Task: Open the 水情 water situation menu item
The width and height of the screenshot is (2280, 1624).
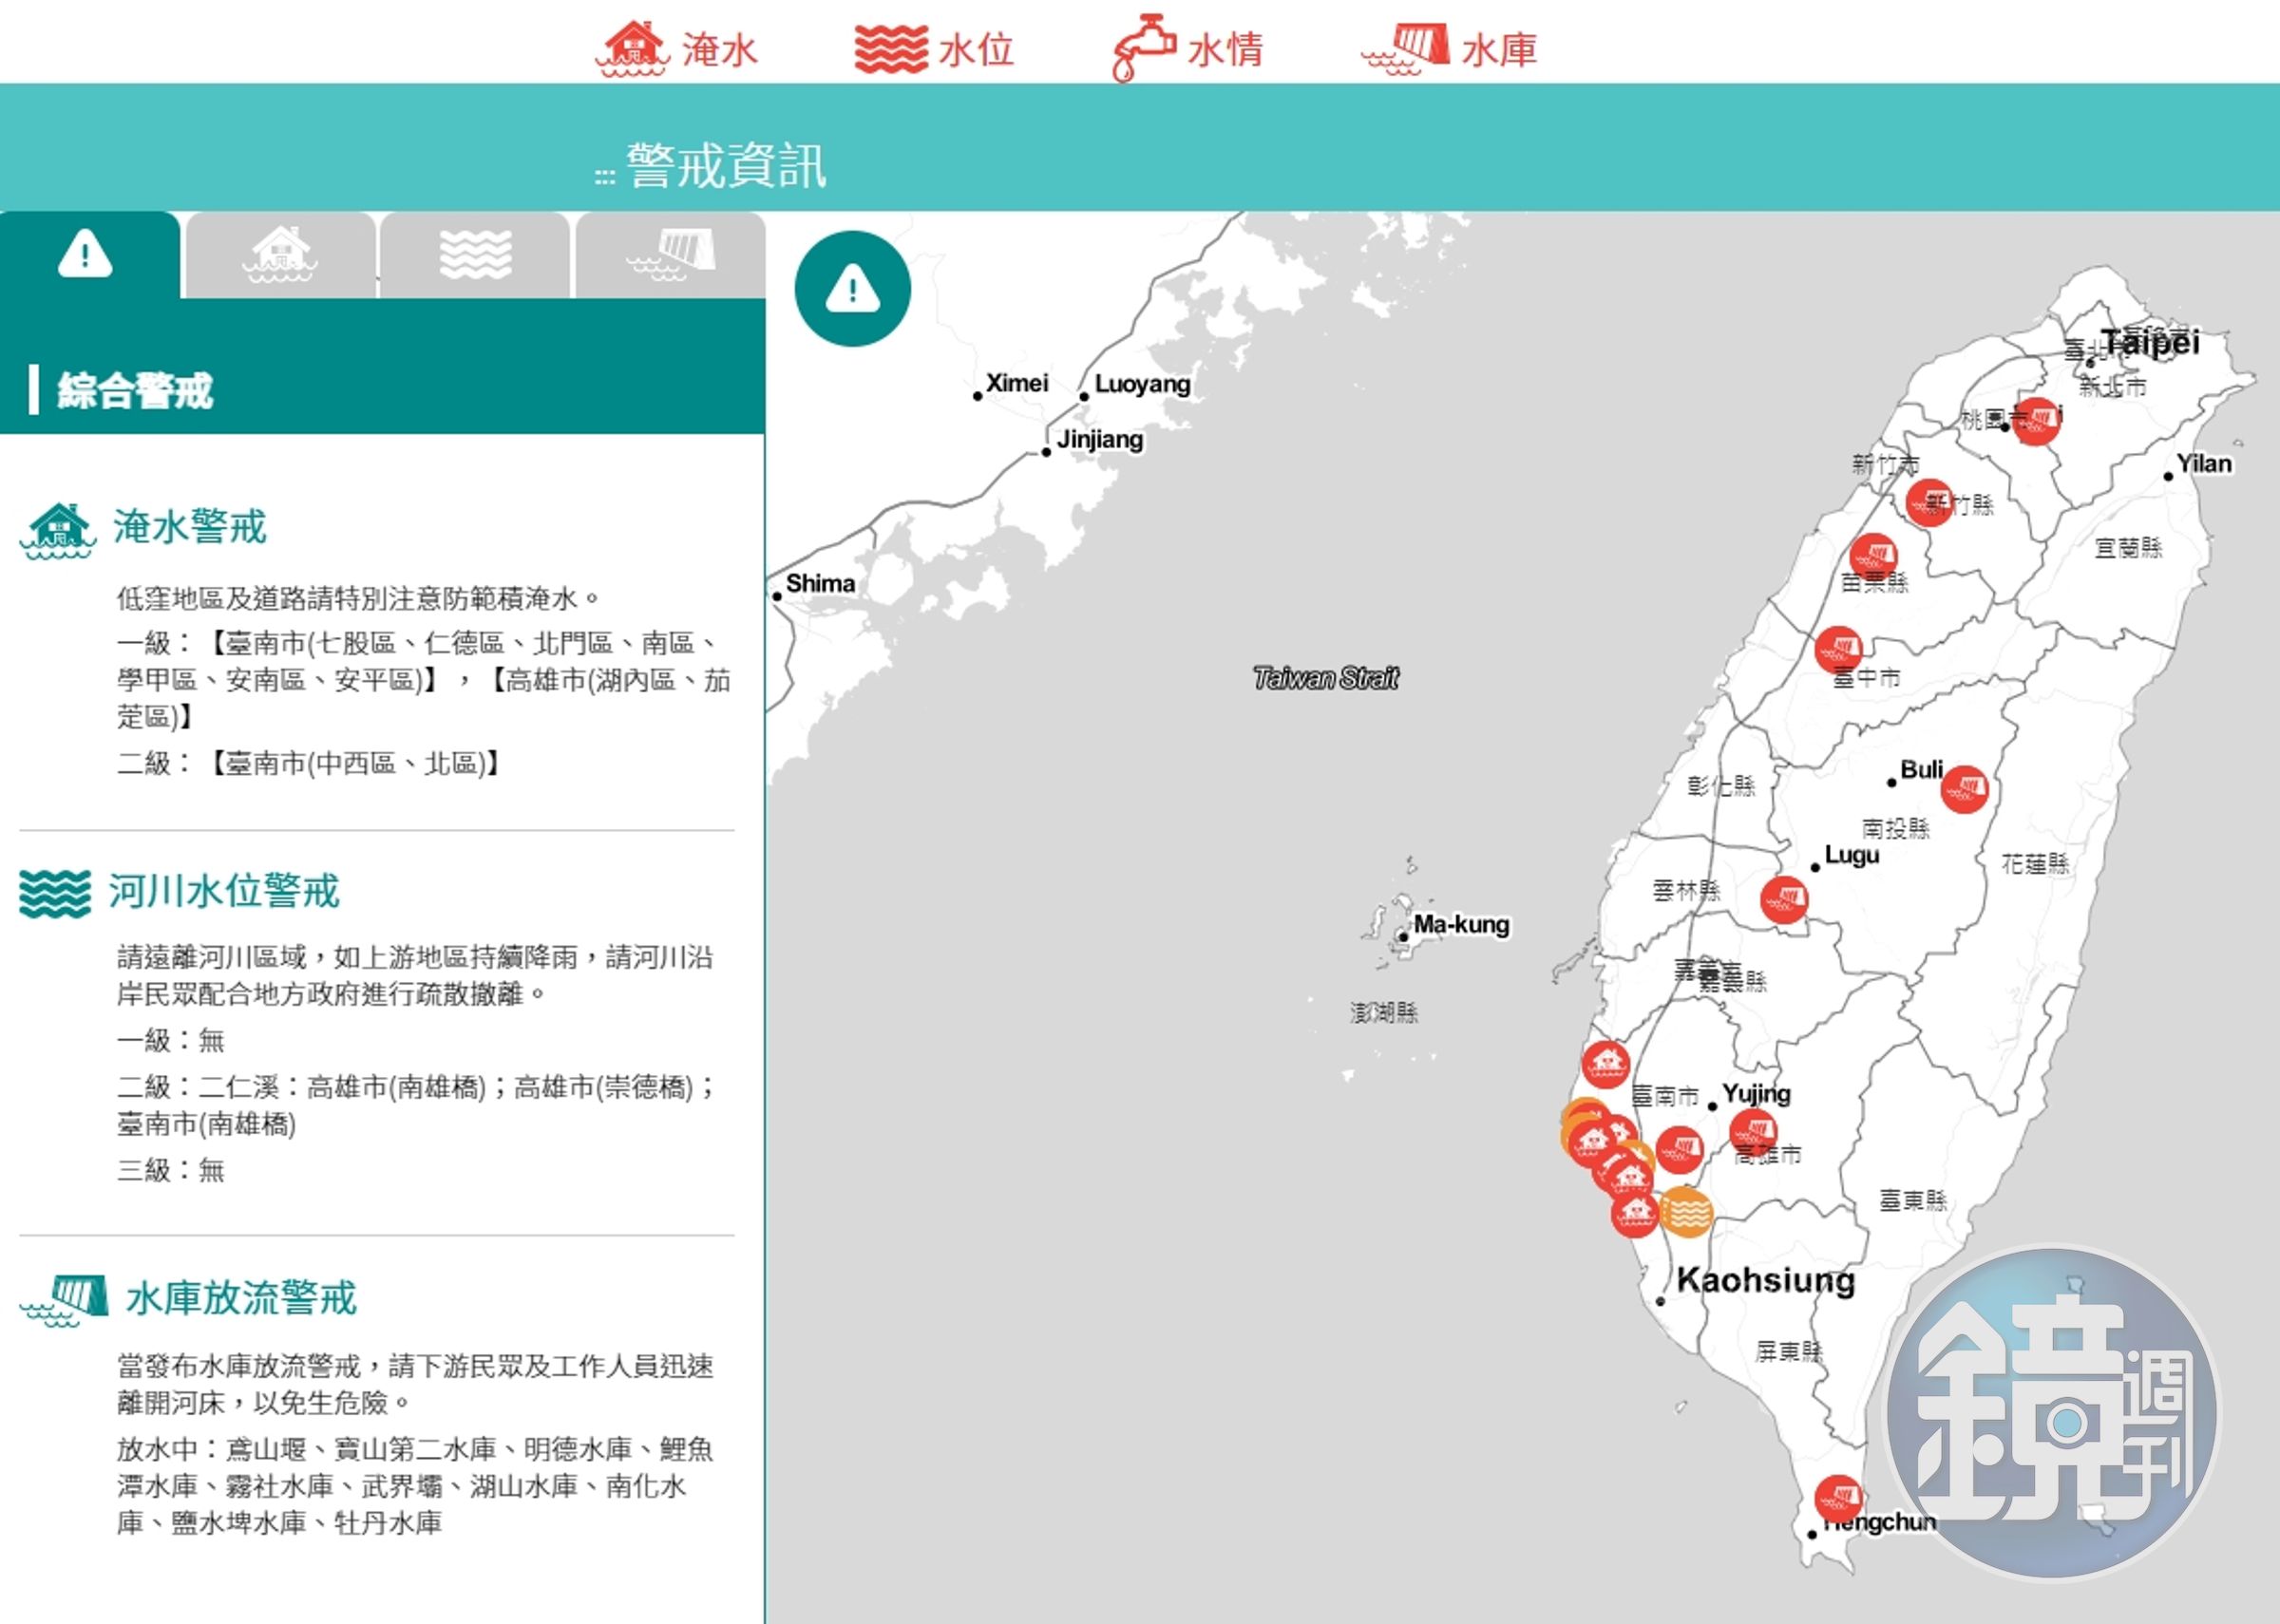Action: coord(1188,48)
